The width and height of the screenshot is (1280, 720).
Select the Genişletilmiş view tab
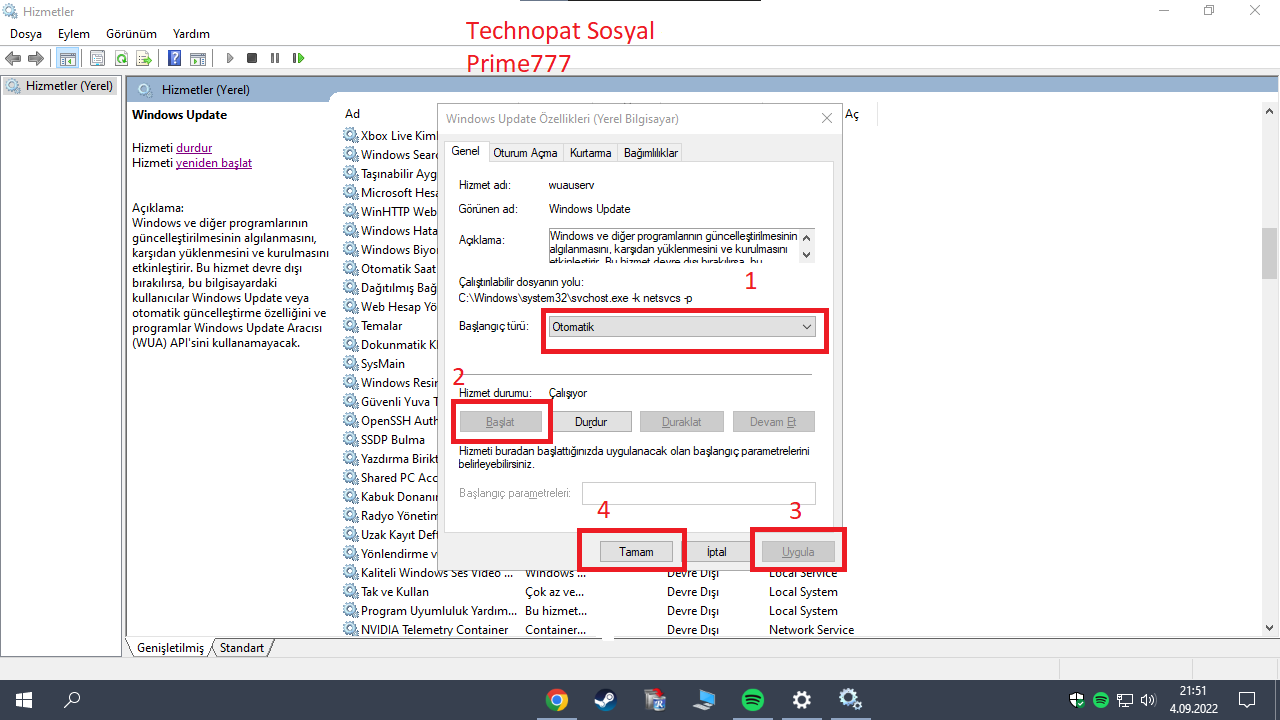pos(170,648)
